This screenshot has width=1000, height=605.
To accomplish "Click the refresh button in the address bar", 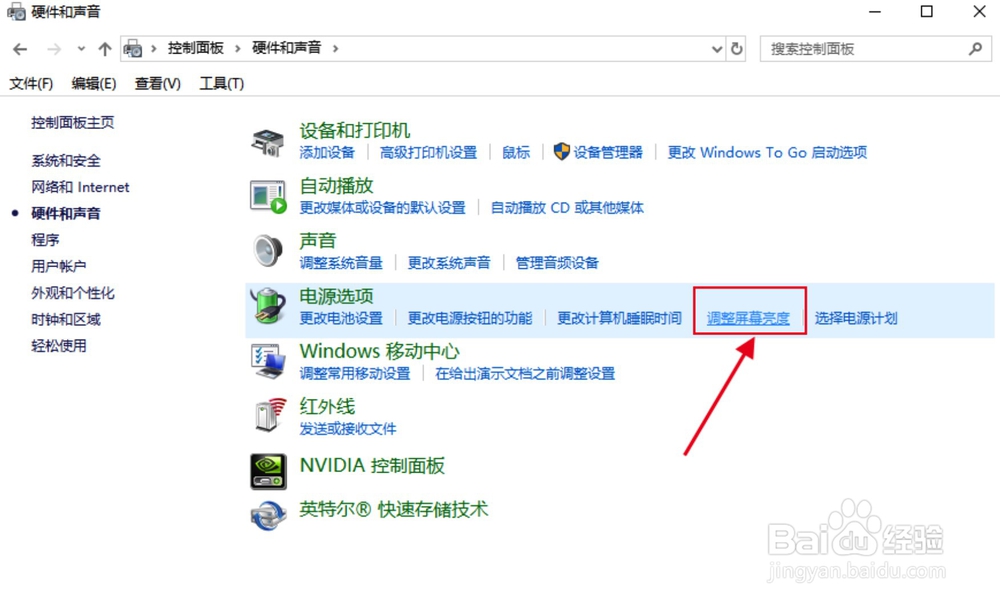I will [737, 48].
